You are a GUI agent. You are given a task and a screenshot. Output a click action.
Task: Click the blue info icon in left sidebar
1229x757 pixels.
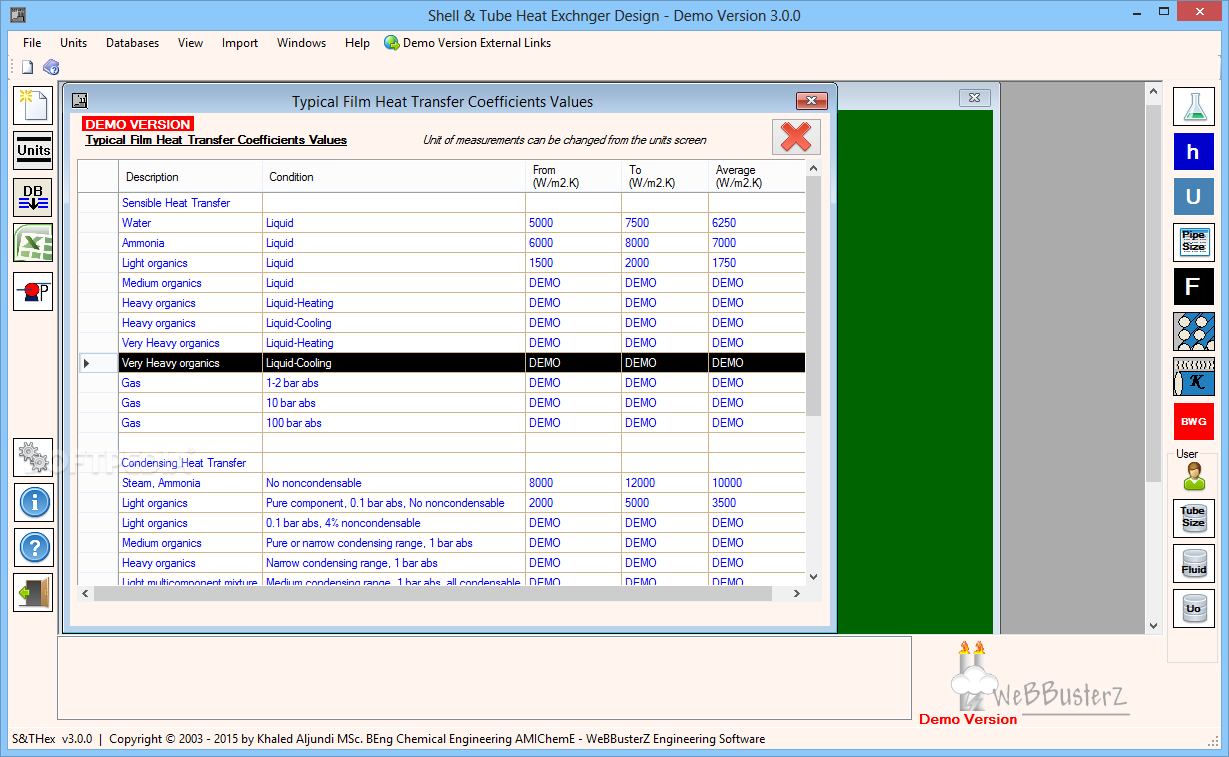click(x=33, y=502)
